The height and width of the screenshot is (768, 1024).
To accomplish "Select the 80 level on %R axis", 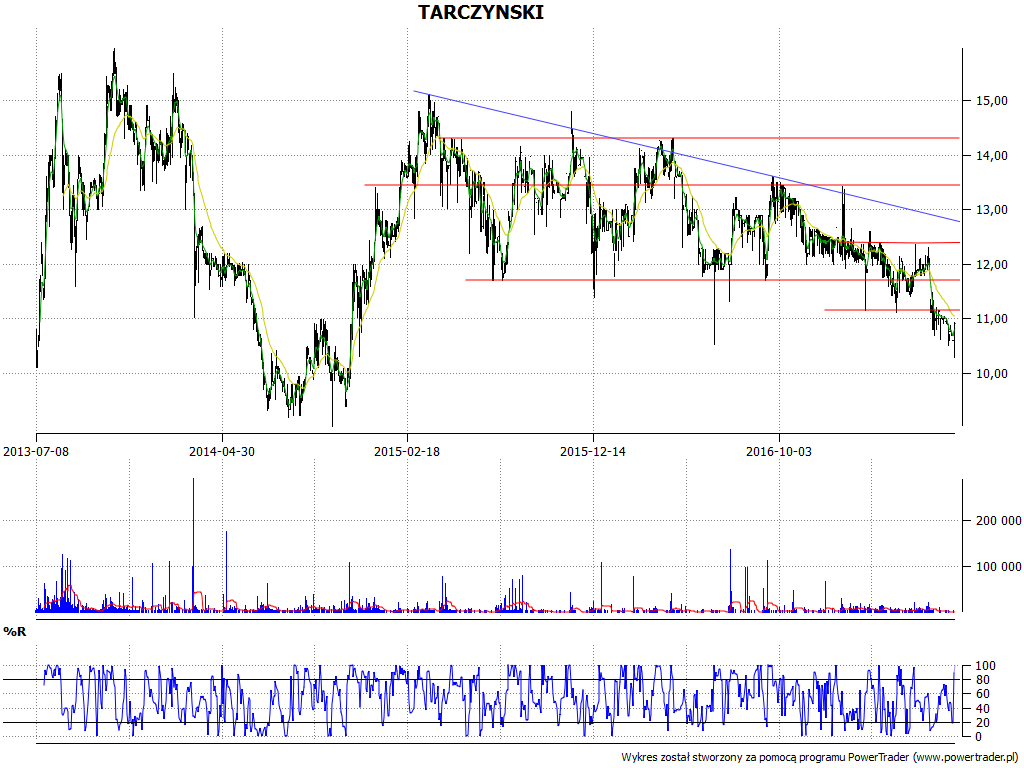I will [x=985, y=680].
